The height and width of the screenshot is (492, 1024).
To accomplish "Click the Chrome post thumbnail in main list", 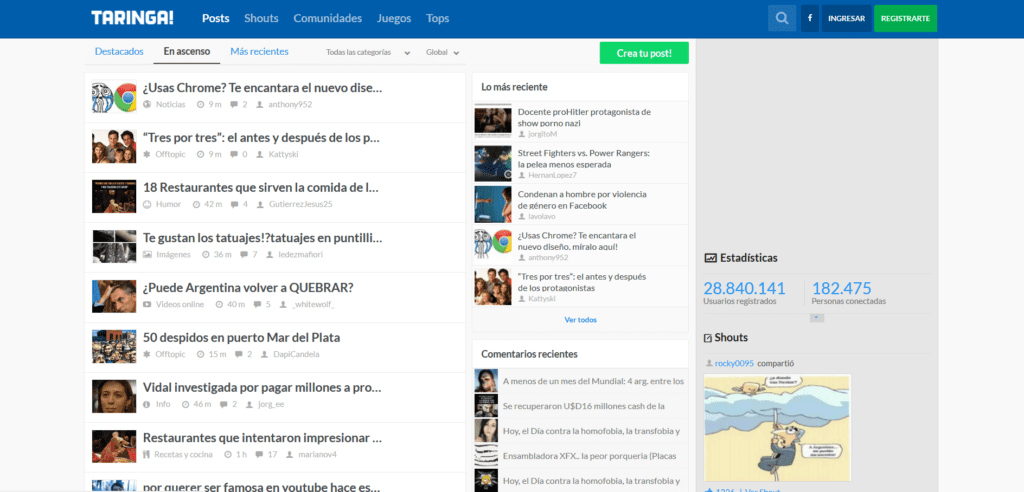I will coord(114,97).
